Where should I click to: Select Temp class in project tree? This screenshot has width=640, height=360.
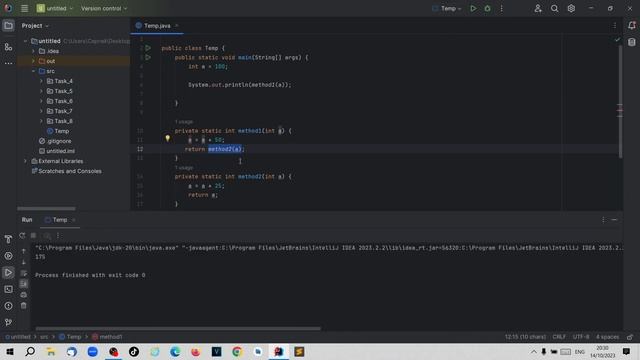[58, 131]
